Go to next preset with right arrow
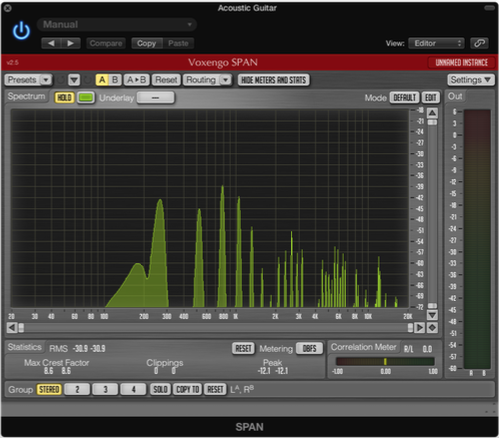This screenshot has width=499, height=438. [x=70, y=43]
